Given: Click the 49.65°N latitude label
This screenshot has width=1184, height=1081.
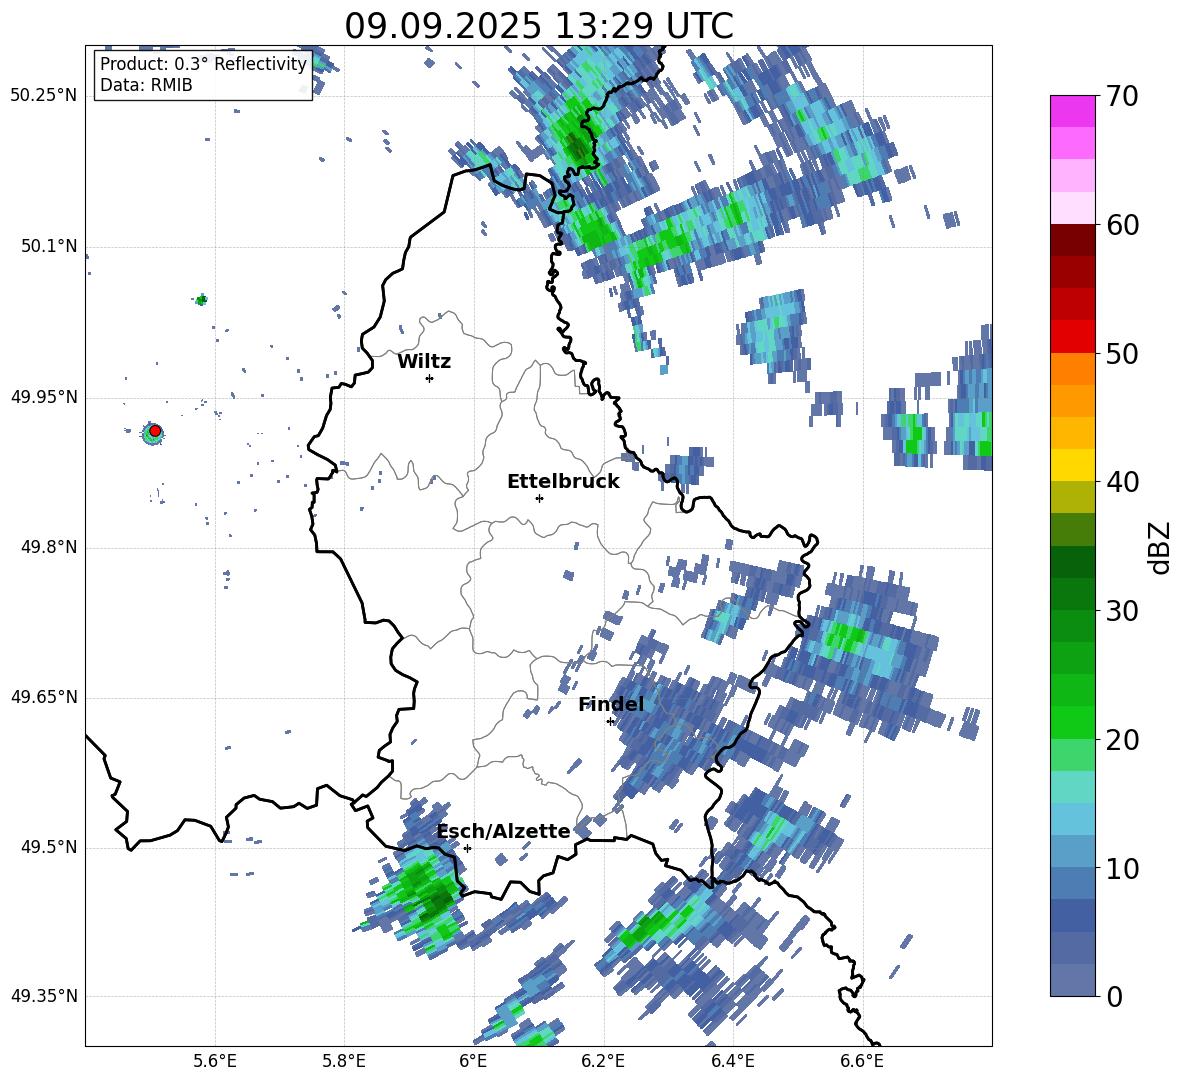Looking at the screenshot, I should 44,698.
